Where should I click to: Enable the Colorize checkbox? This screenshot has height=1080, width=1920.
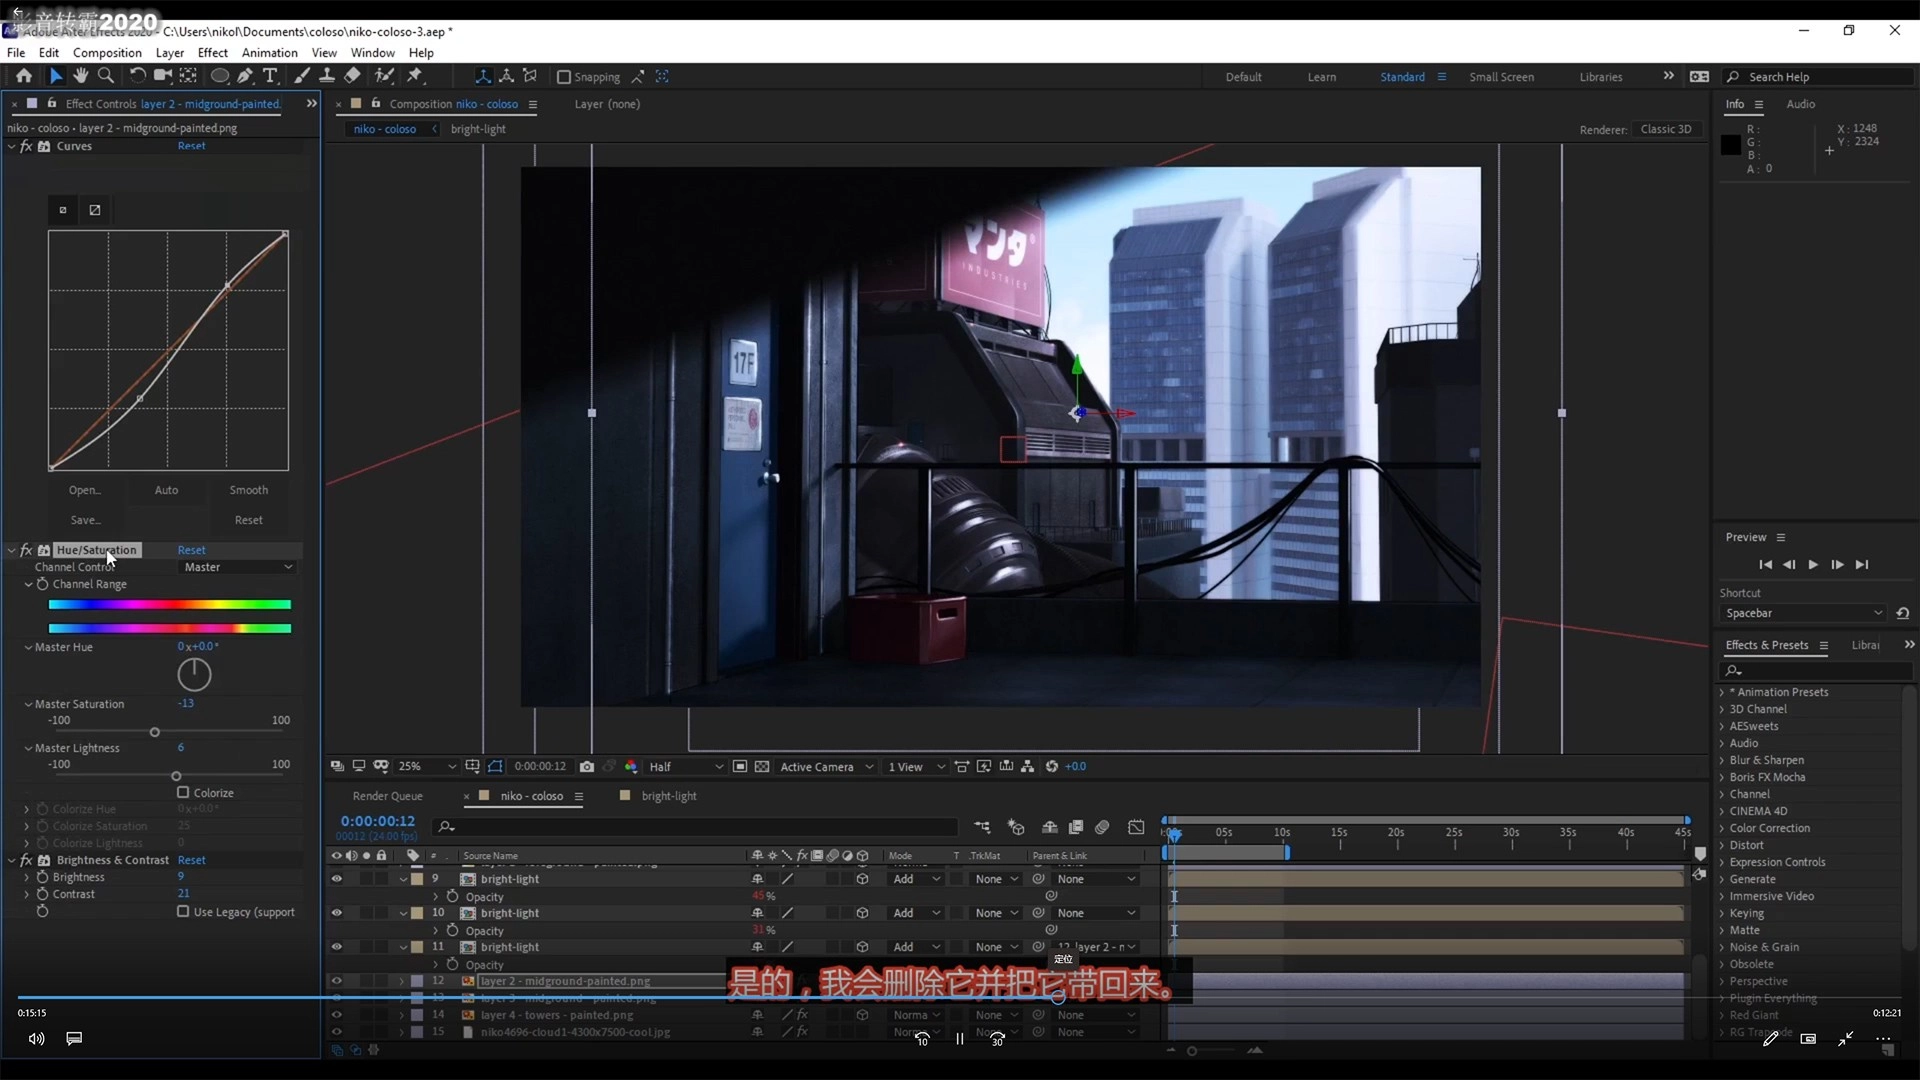[x=183, y=793]
